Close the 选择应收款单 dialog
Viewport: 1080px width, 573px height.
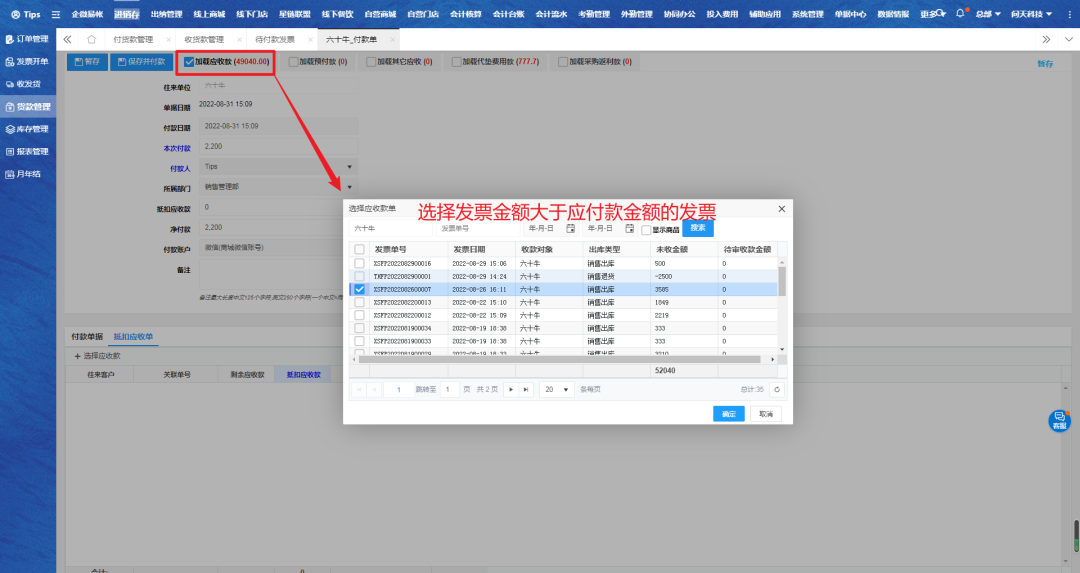(782, 208)
